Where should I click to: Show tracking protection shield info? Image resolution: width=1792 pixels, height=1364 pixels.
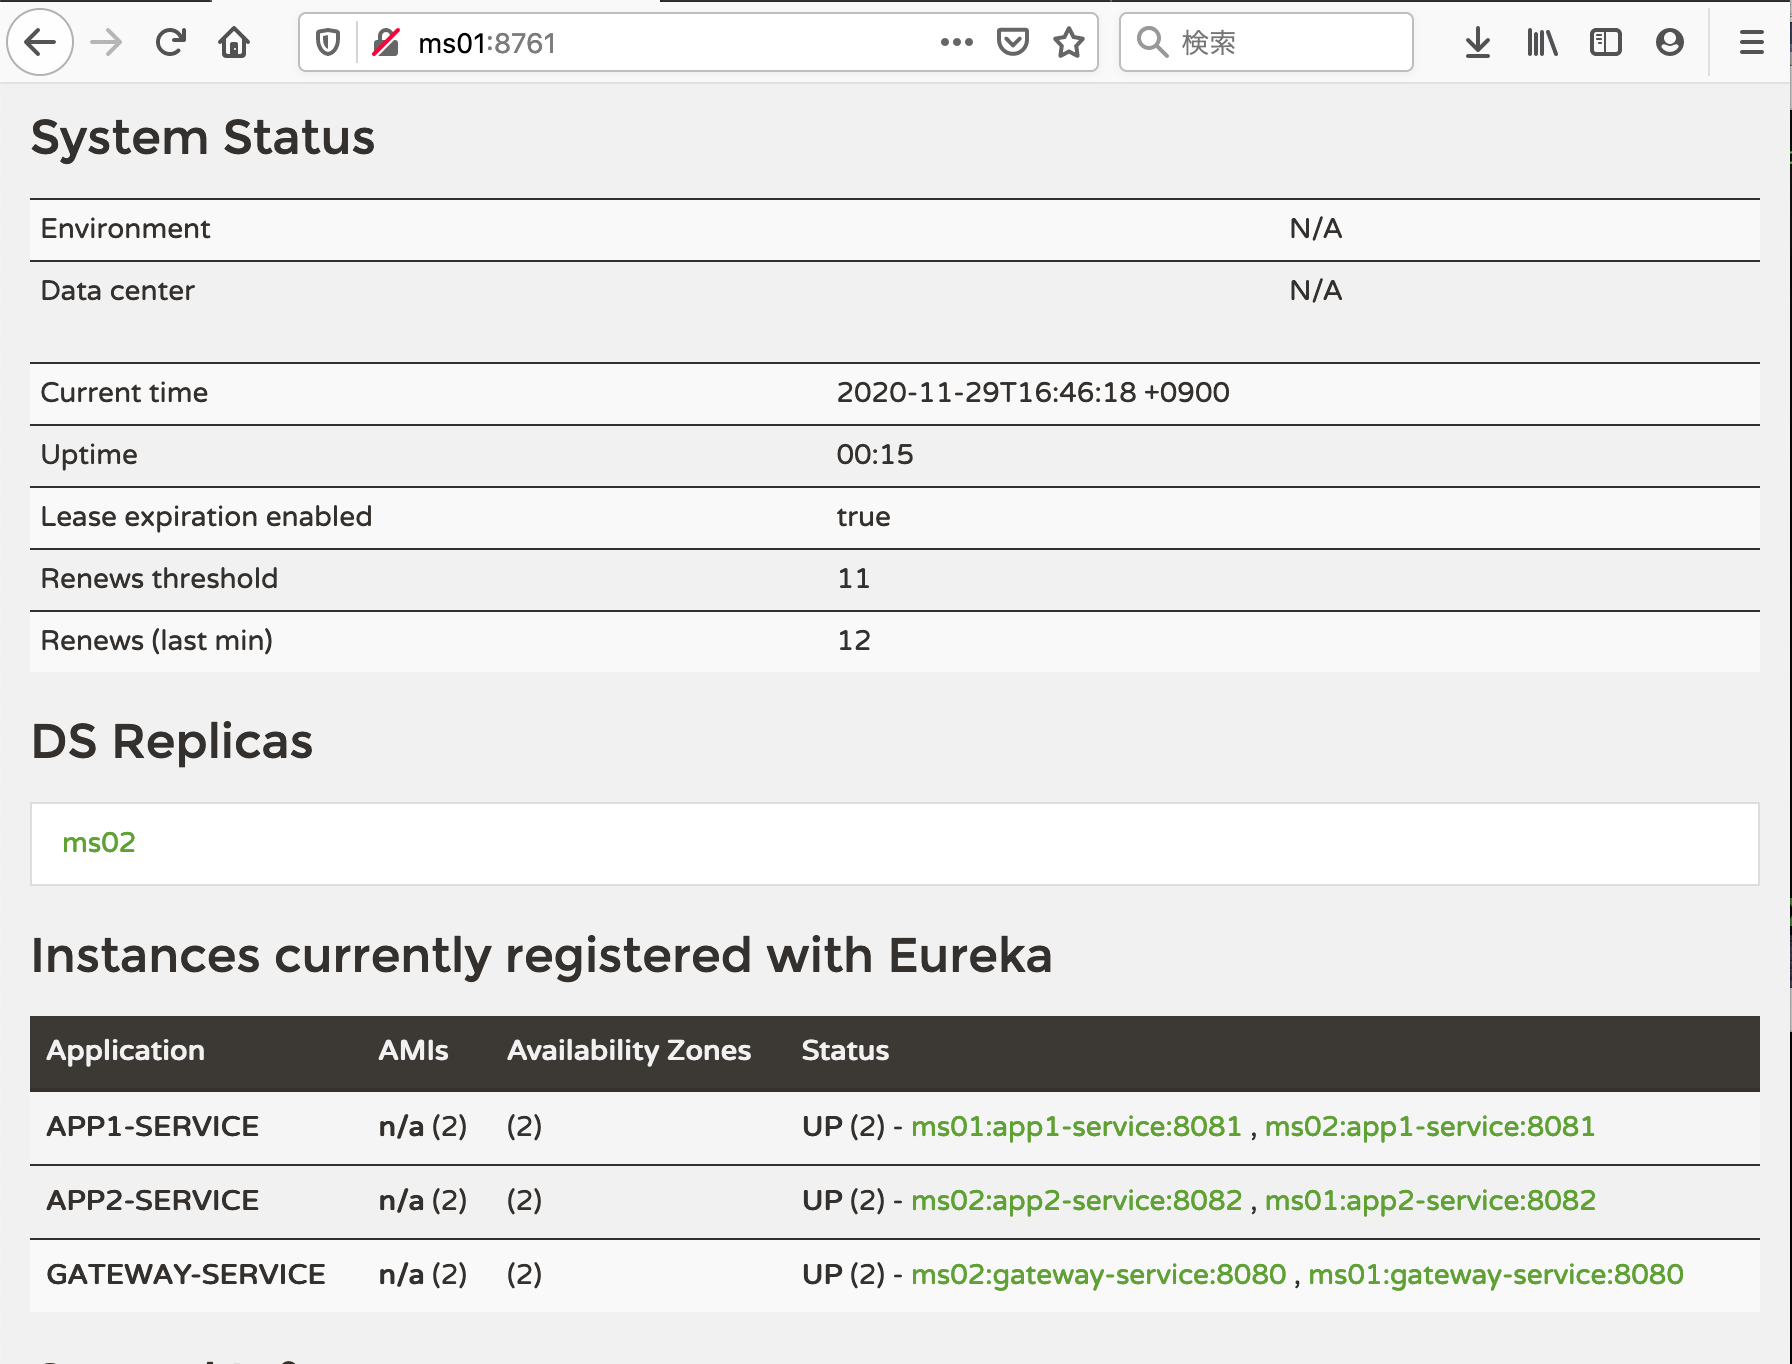point(328,42)
